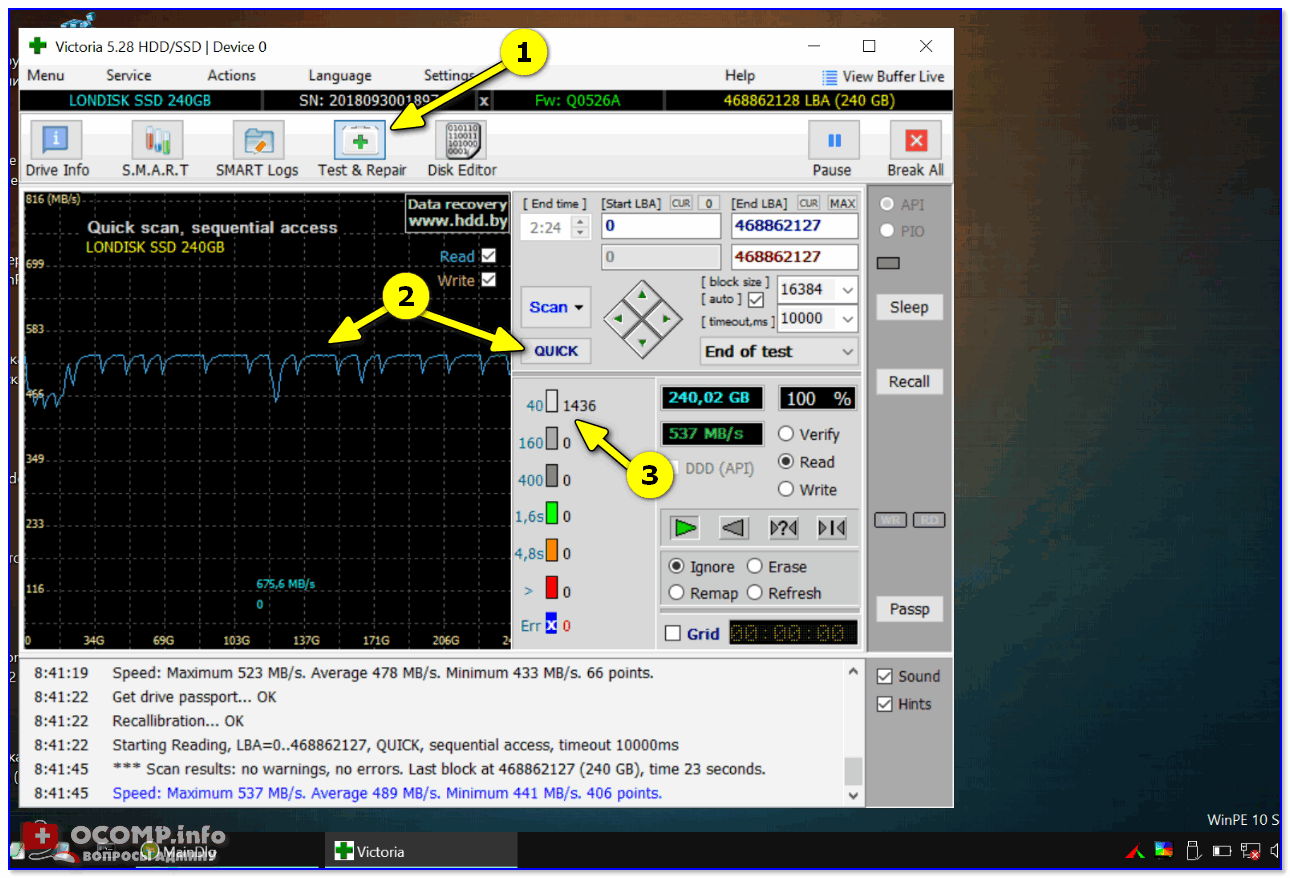Toggle the Sound checkbox
The image size is (1290, 878).
coord(884,676)
